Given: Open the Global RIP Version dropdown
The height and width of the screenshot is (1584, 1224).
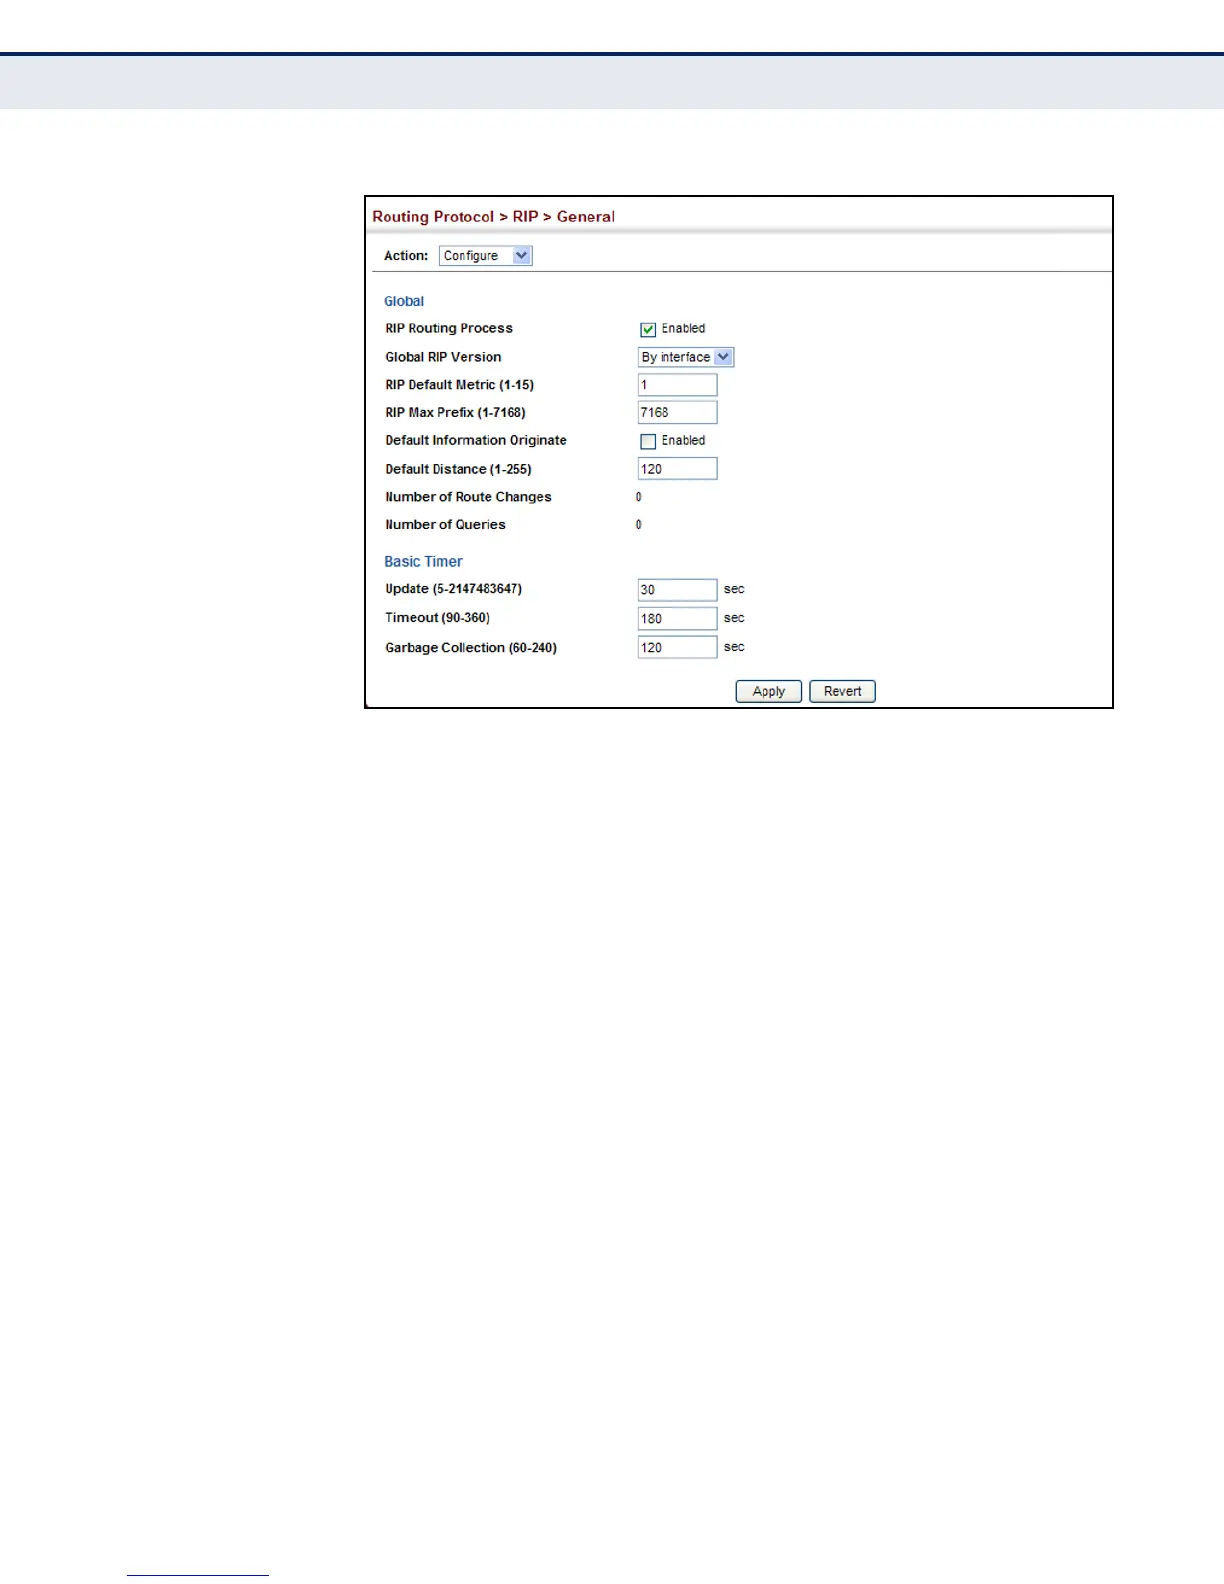Looking at the screenshot, I should pyautogui.click(x=686, y=357).
